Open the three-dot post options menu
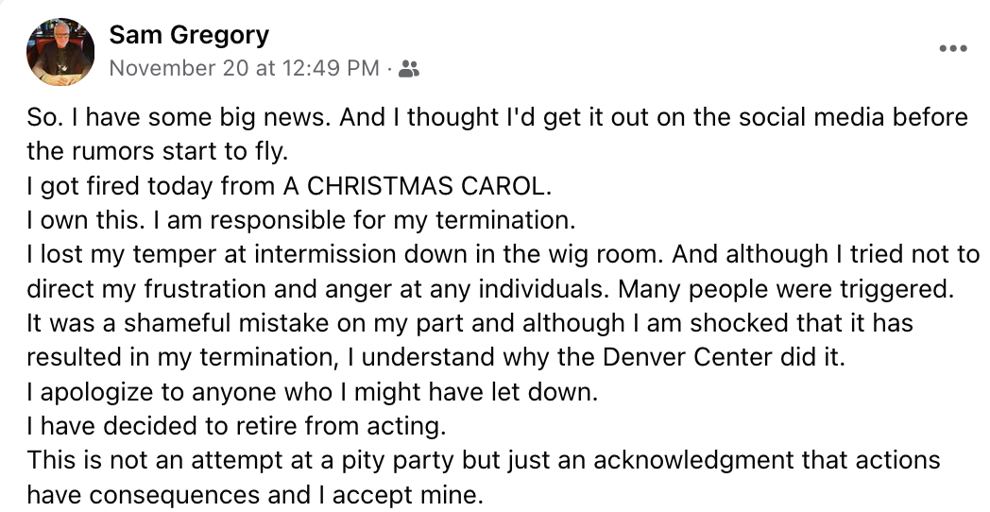This screenshot has height=512, width=990. click(x=953, y=49)
